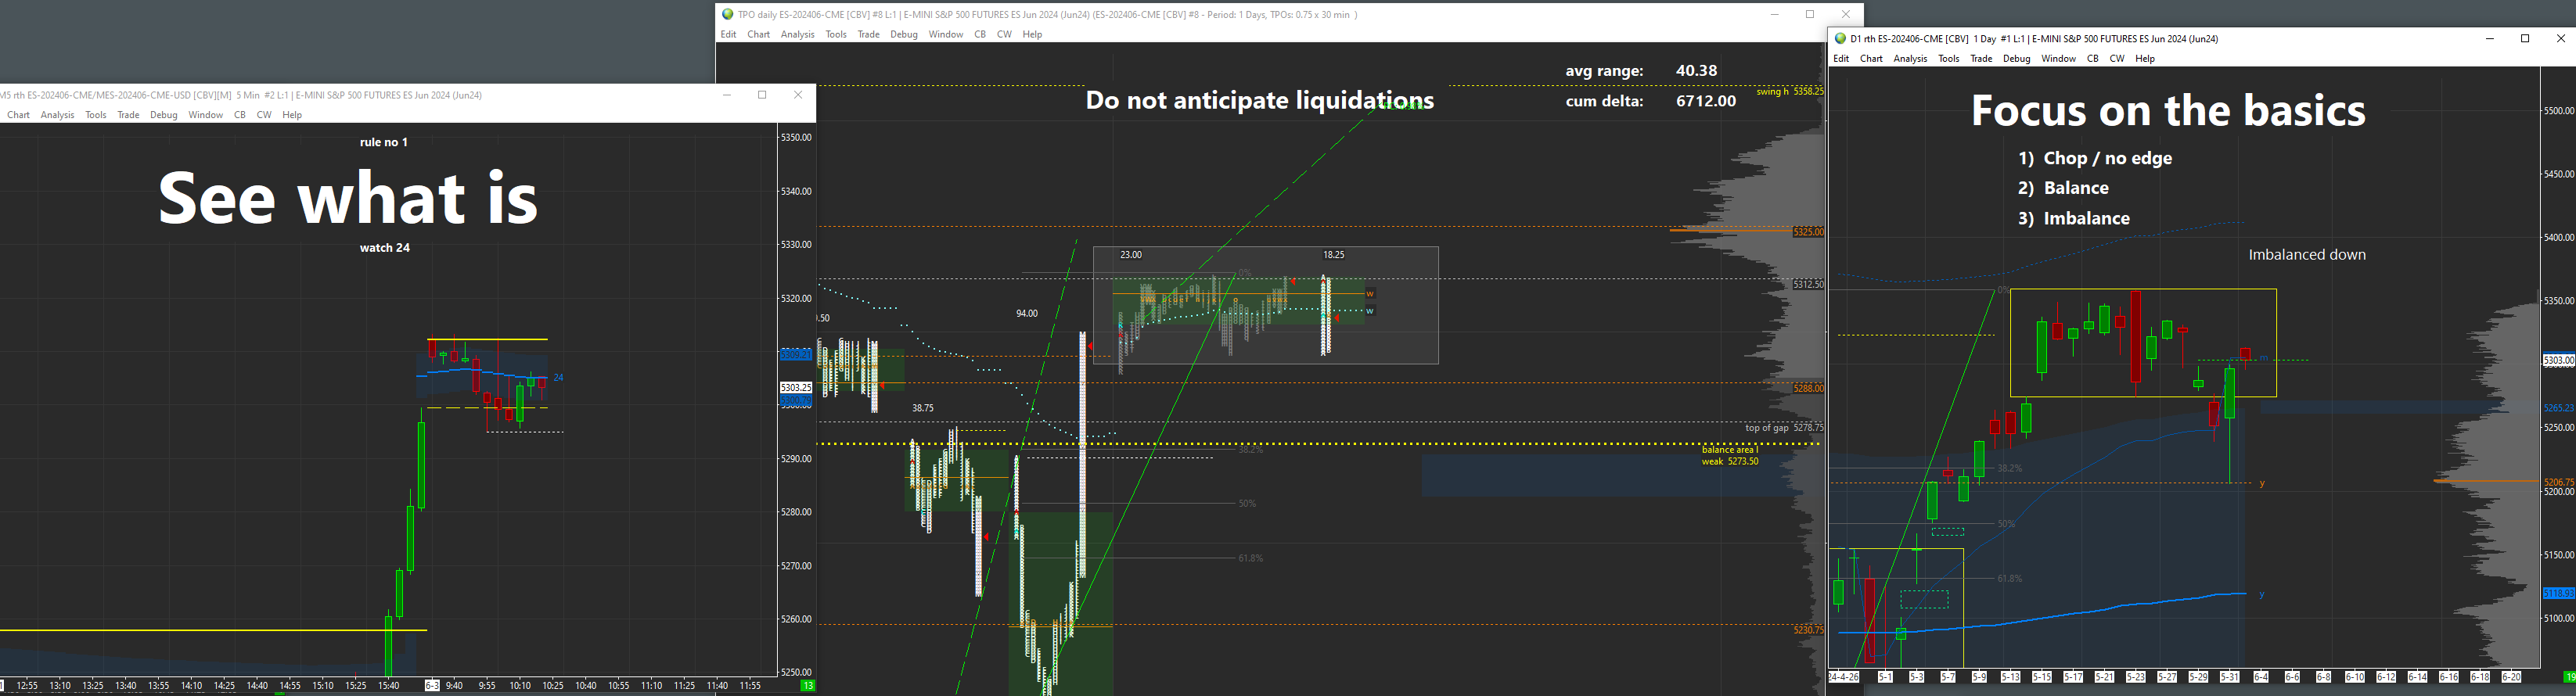The image size is (2576, 696).
Task: Minimize the 5 Min chart window
Action: pos(727,95)
